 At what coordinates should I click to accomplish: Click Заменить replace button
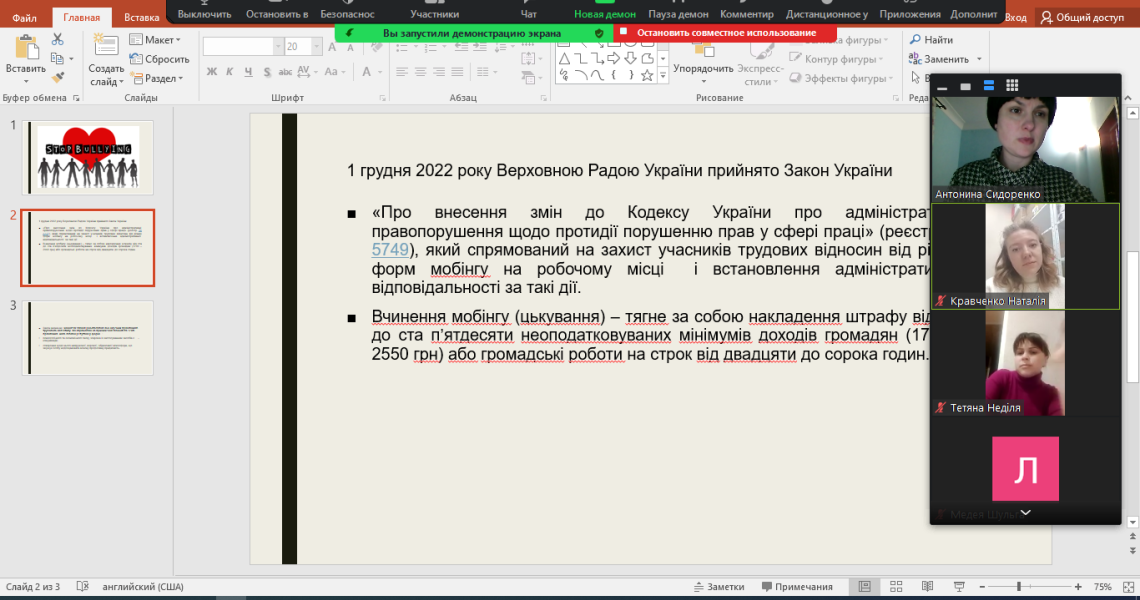pyautogui.click(x=945, y=59)
